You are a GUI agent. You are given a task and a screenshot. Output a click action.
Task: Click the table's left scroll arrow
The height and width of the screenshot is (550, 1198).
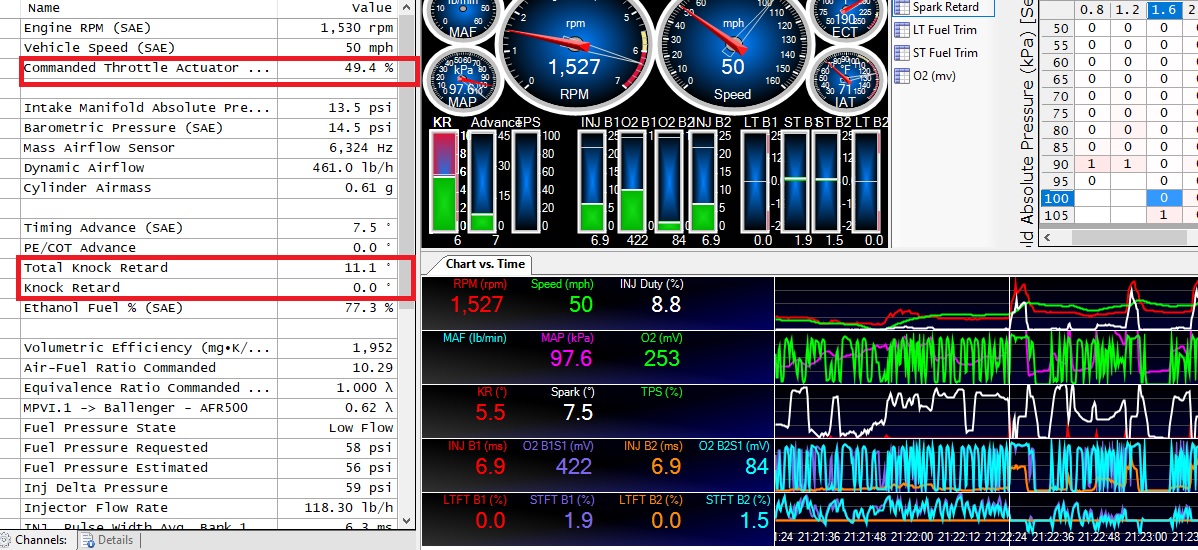tap(1049, 238)
